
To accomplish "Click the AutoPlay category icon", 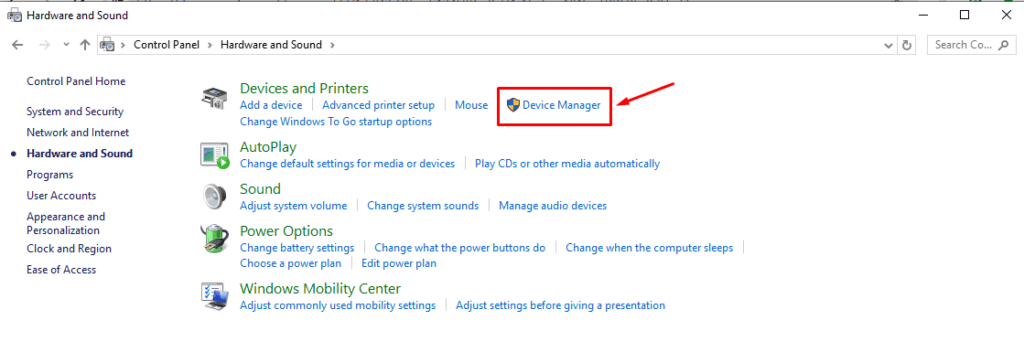I will 215,155.
